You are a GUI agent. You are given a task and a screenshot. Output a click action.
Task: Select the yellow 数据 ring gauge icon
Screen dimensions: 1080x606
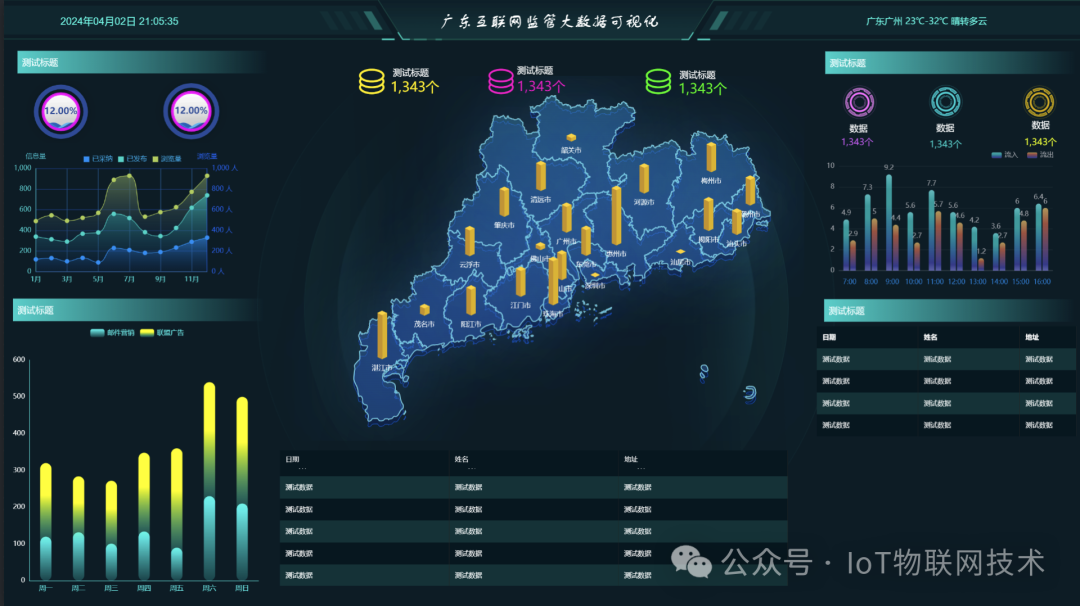click(x=1039, y=101)
